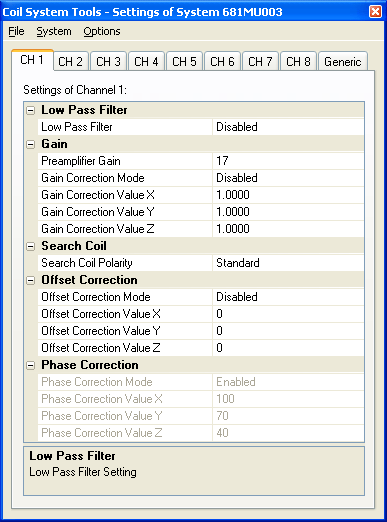Click the Search Coil Polarity Standard value
The width and height of the screenshot is (387, 522).
[288, 263]
